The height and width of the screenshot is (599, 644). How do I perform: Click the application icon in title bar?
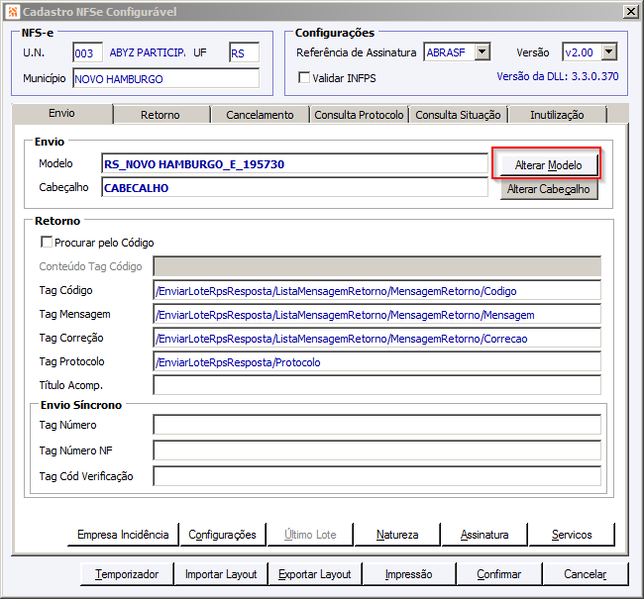[x=13, y=12]
